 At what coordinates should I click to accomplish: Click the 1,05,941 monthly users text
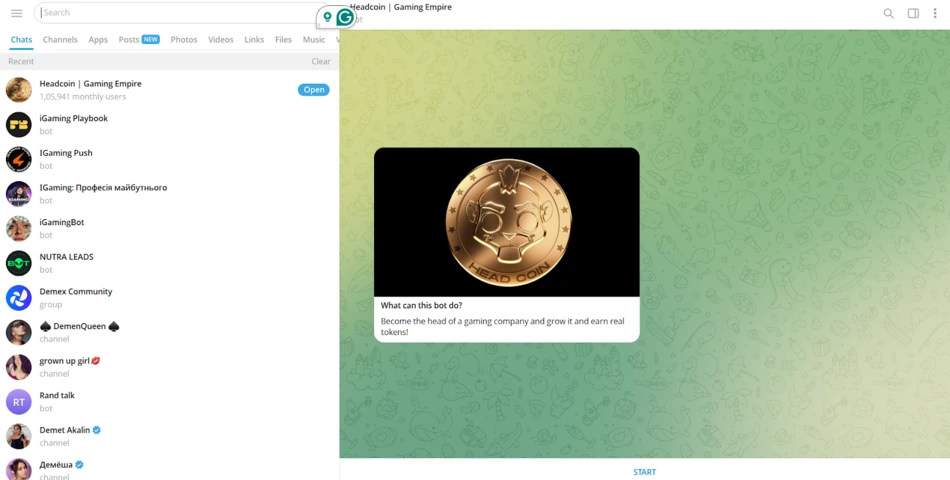(83, 96)
